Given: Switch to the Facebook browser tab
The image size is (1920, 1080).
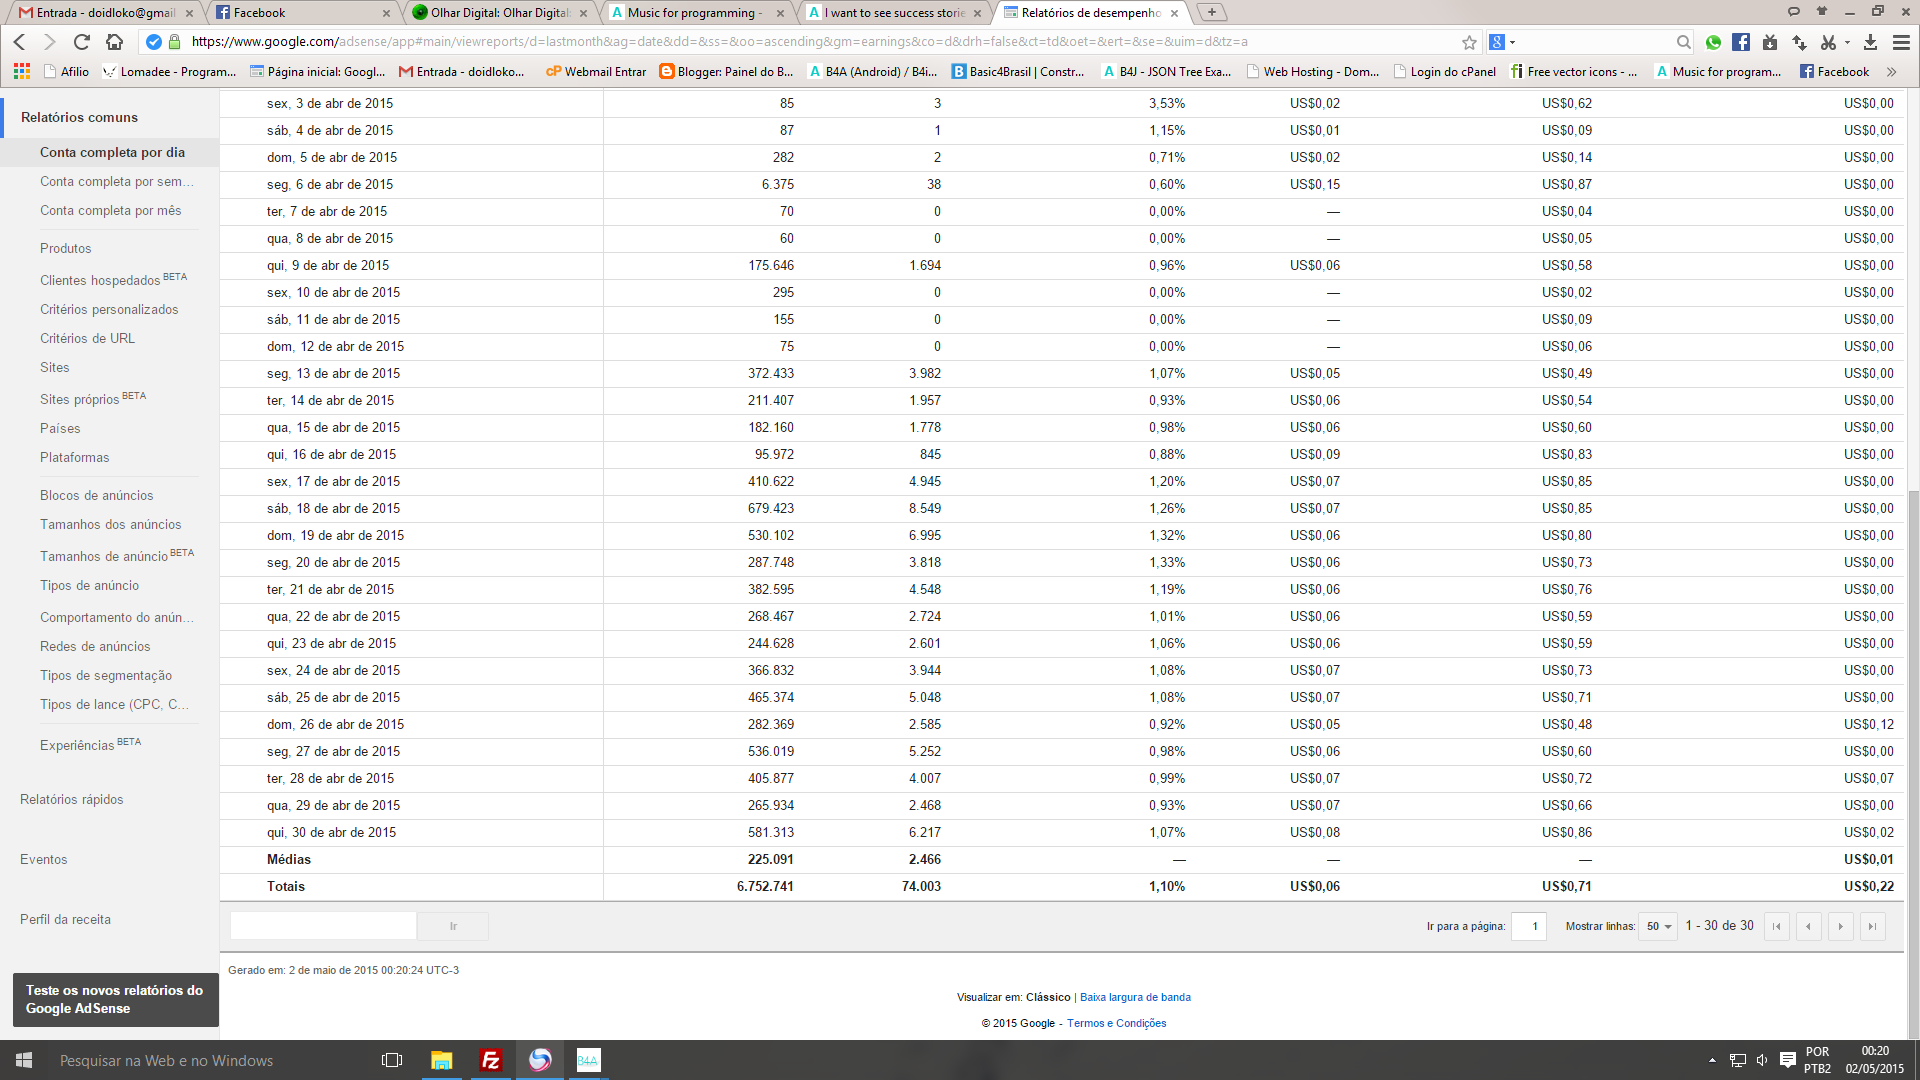Looking at the screenshot, I should [300, 13].
